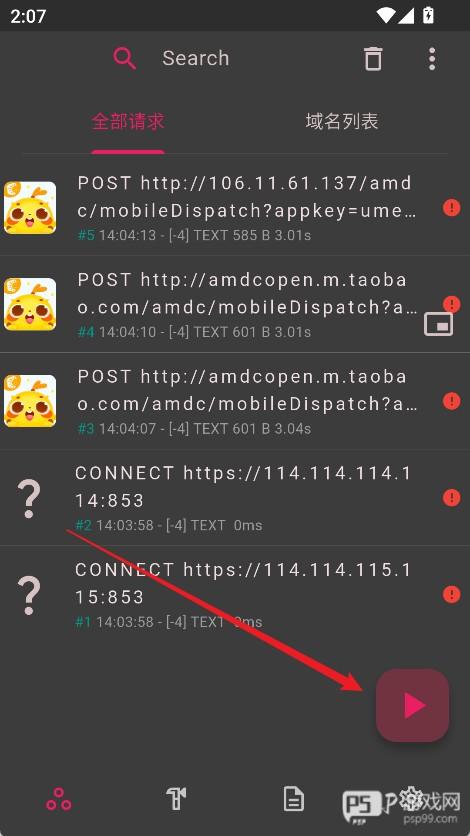Viewport: 470px width, 836px height.
Task: Click the picture-in-picture floating window icon
Action: coord(438,324)
